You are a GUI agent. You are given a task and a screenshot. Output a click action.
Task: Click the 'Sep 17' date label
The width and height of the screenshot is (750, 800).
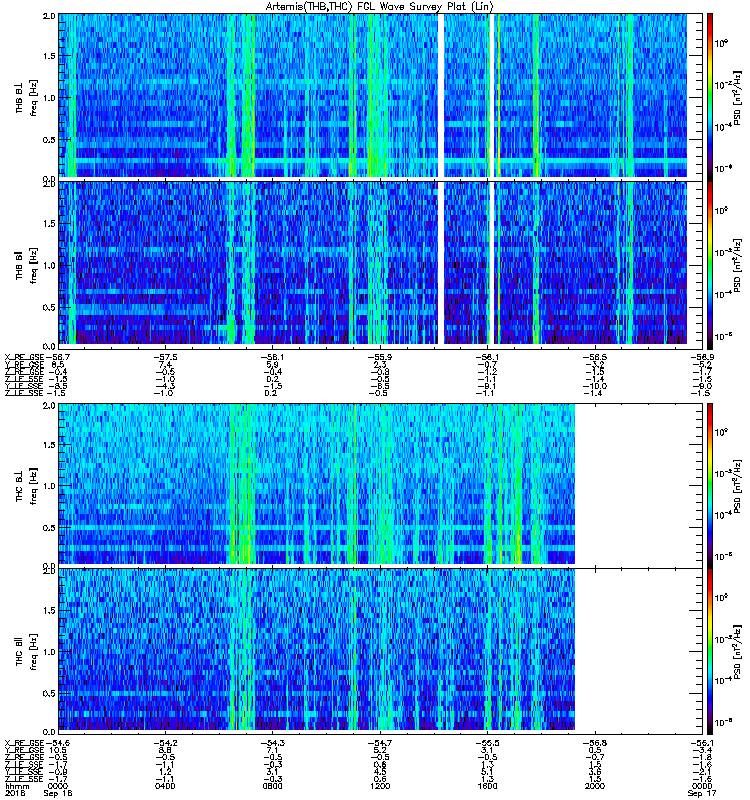coord(702,793)
